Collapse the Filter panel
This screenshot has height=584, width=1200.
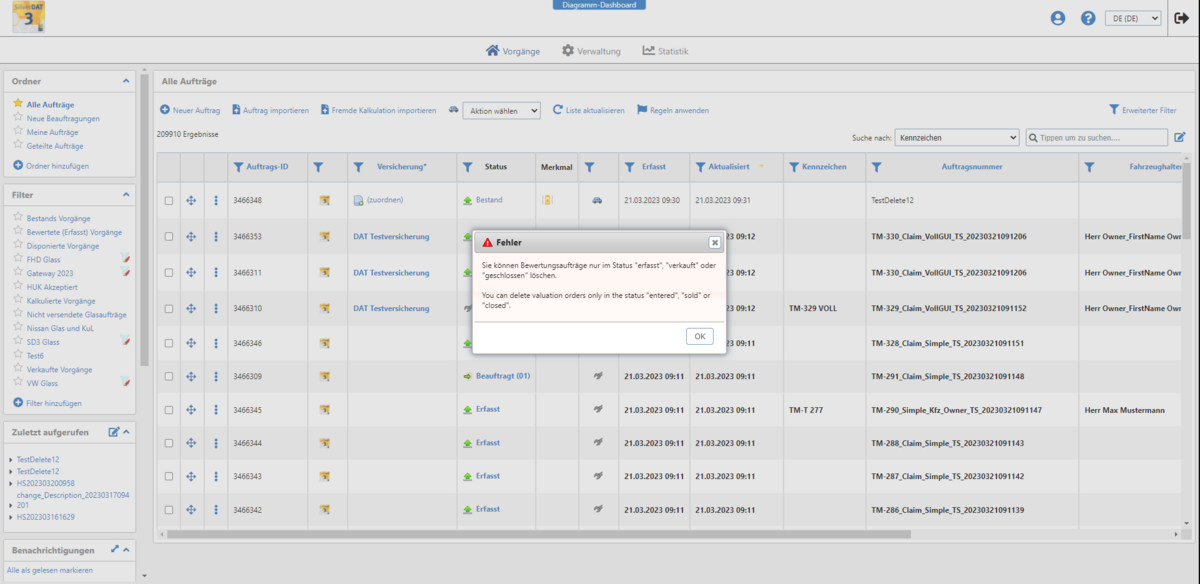pyautogui.click(x=126, y=195)
